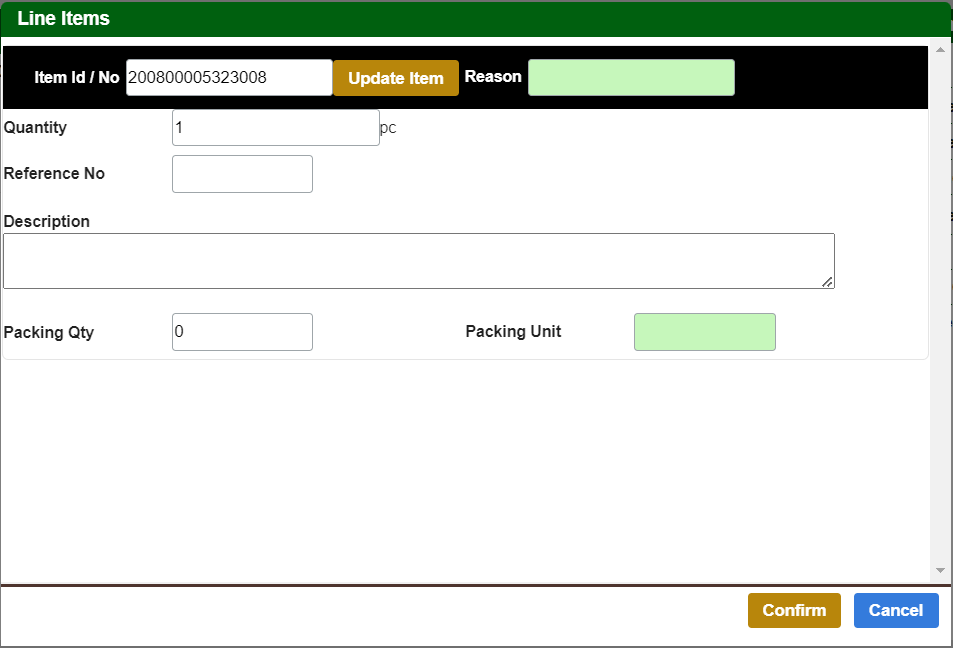This screenshot has height=648, width=953.
Task: Click the Item Id / No label
Action: pyautogui.click(x=77, y=76)
